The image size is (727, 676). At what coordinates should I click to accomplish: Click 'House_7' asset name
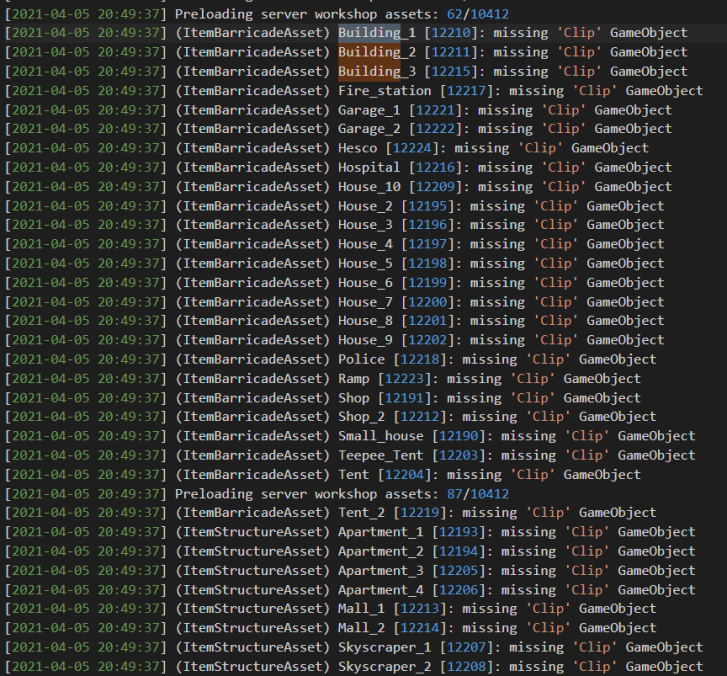click(365, 302)
